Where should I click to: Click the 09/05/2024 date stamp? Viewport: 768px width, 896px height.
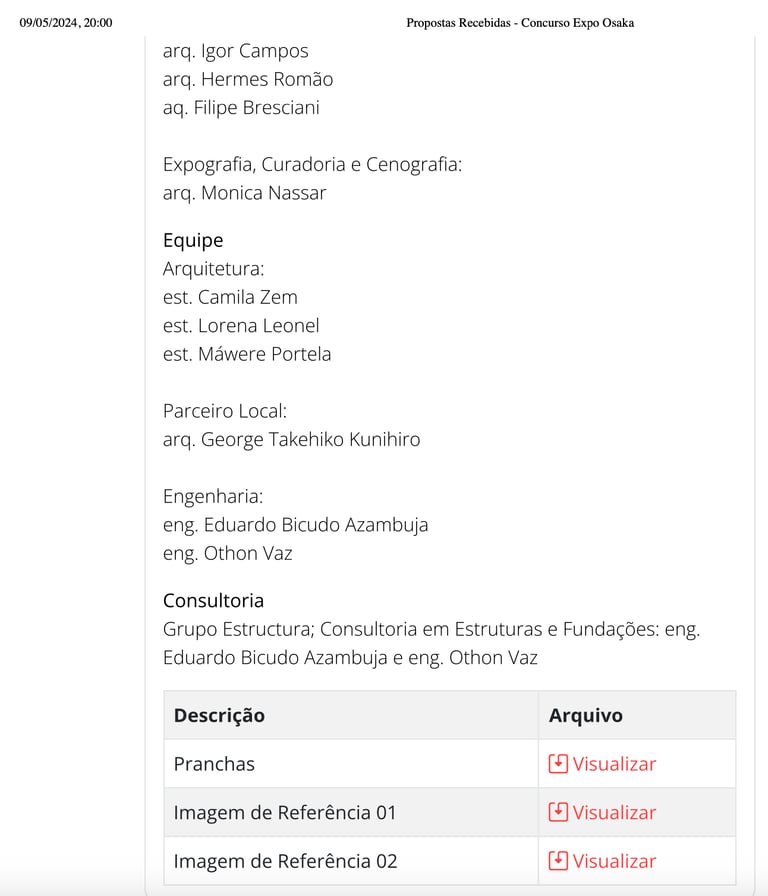coord(66,23)
